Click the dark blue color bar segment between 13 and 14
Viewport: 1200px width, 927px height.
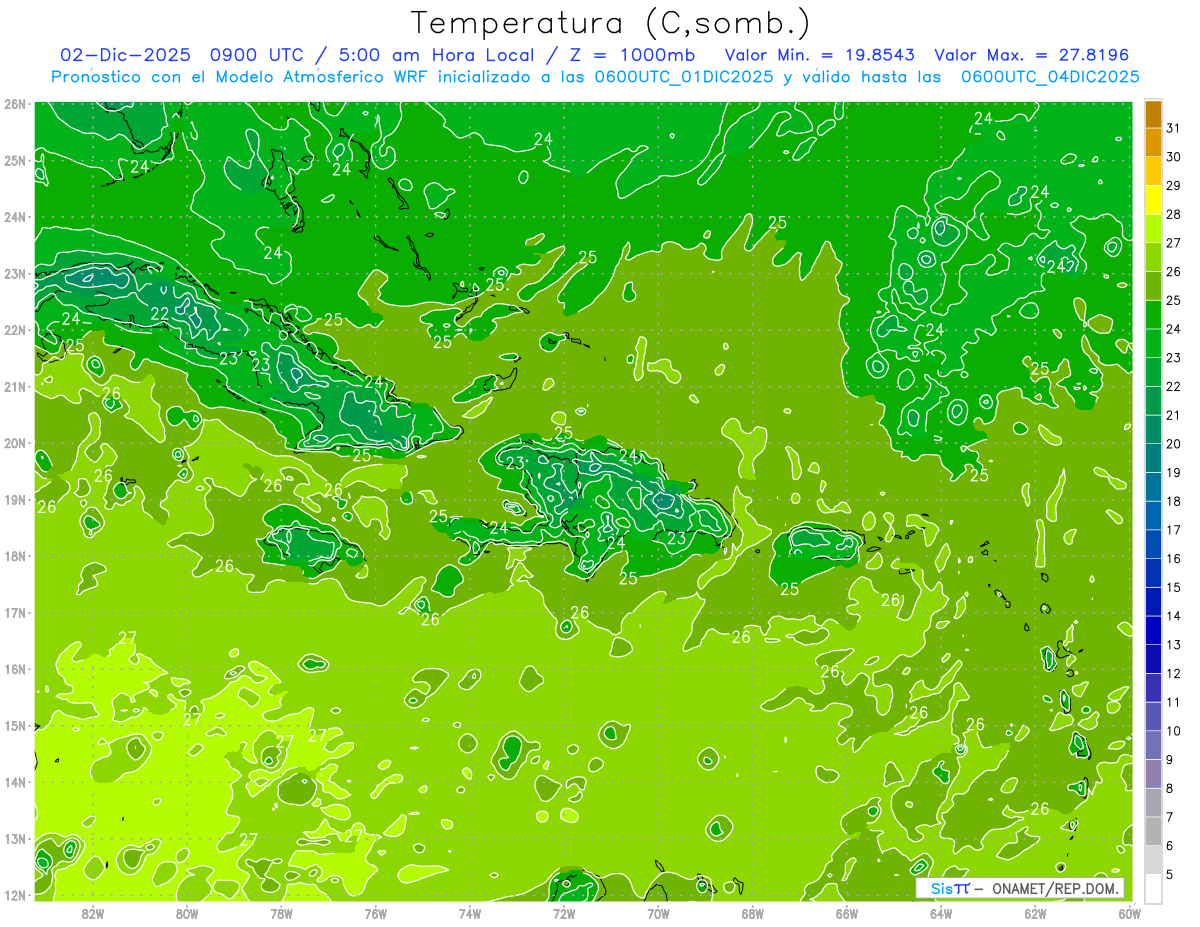click(1153, 630)
